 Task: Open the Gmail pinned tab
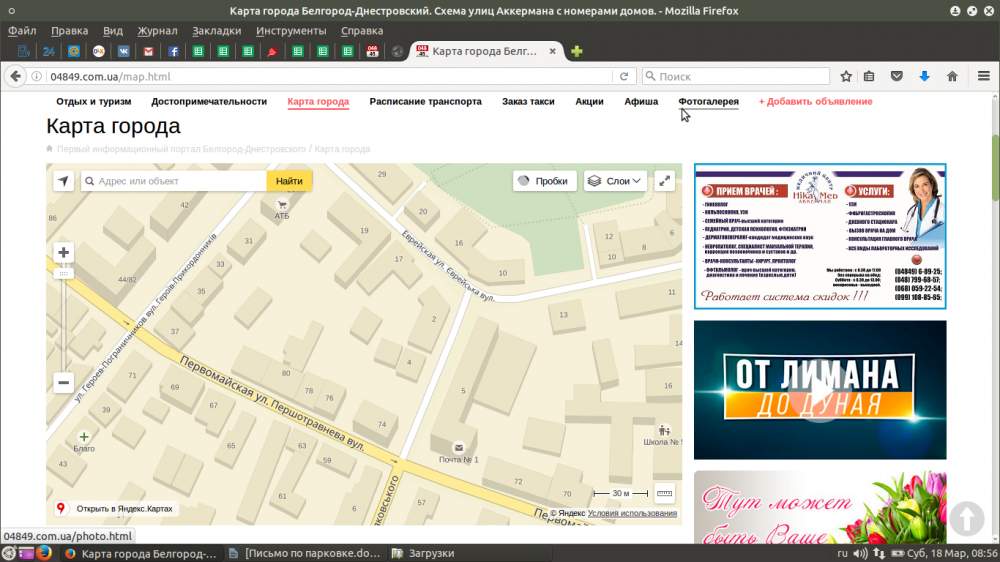(148, 52)
